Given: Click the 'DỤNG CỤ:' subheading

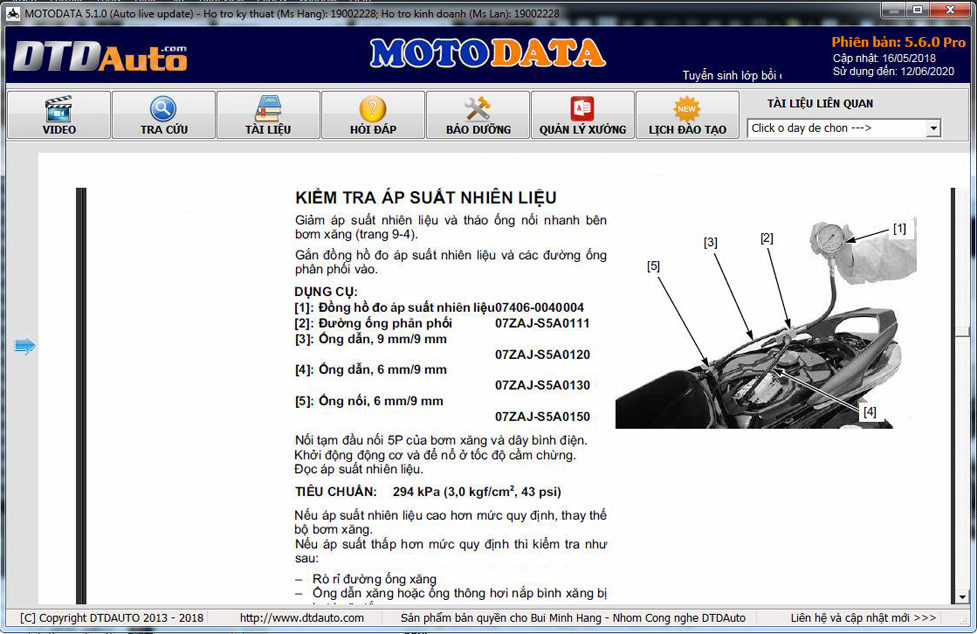Looking at the screenshot, I should point(326,291).
